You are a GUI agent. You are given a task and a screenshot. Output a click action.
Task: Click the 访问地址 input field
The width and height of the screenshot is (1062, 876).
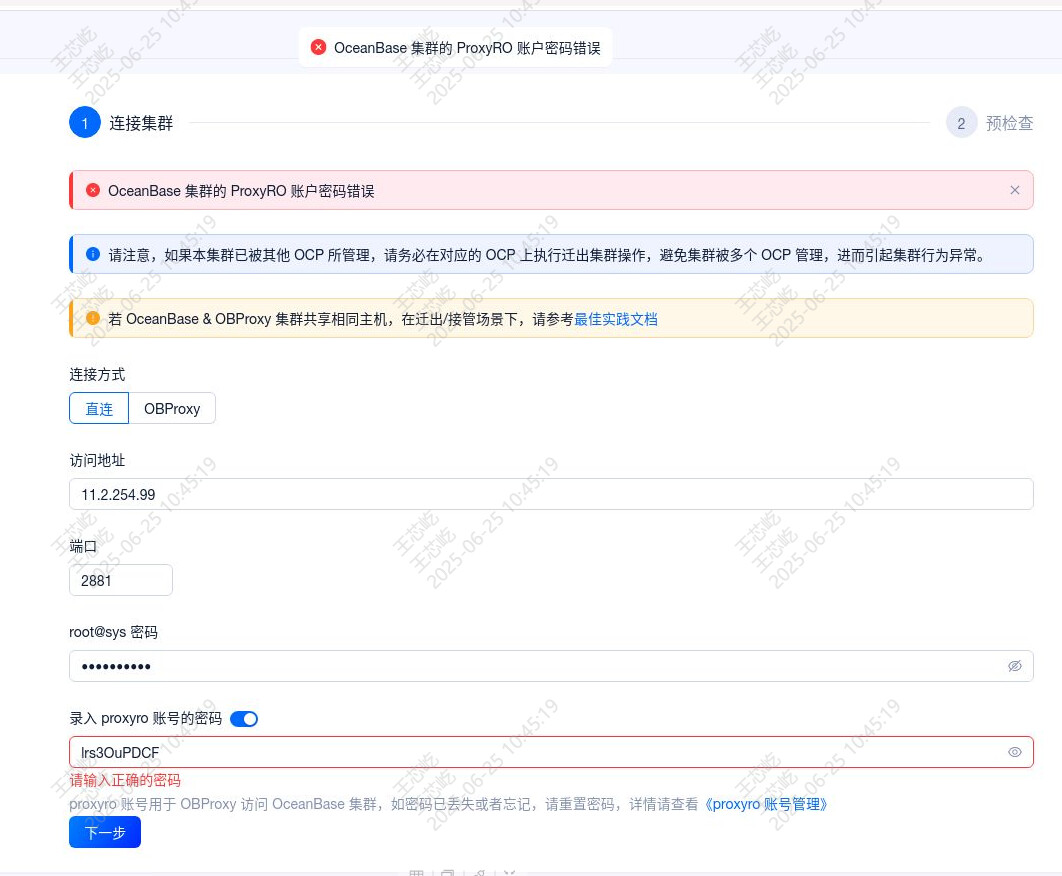(551, 494)
